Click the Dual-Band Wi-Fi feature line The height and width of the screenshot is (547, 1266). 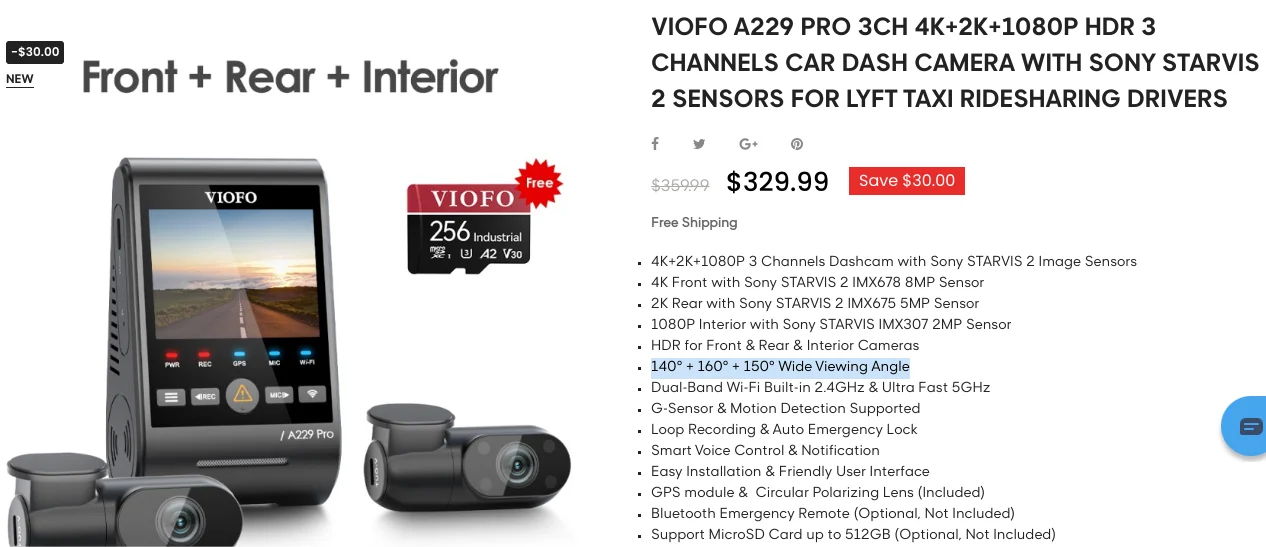click(x=820, y=388)
